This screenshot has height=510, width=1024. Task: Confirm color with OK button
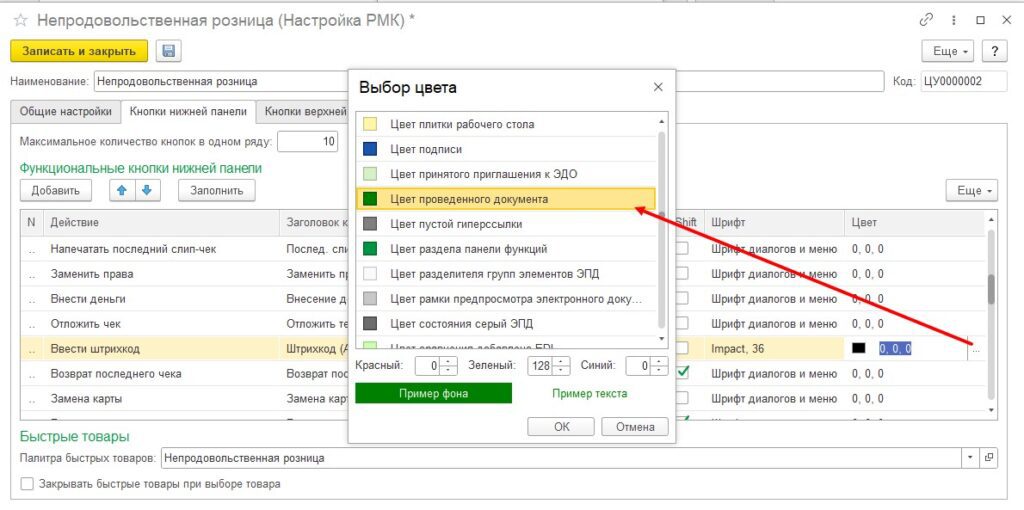tap(560, 426)
